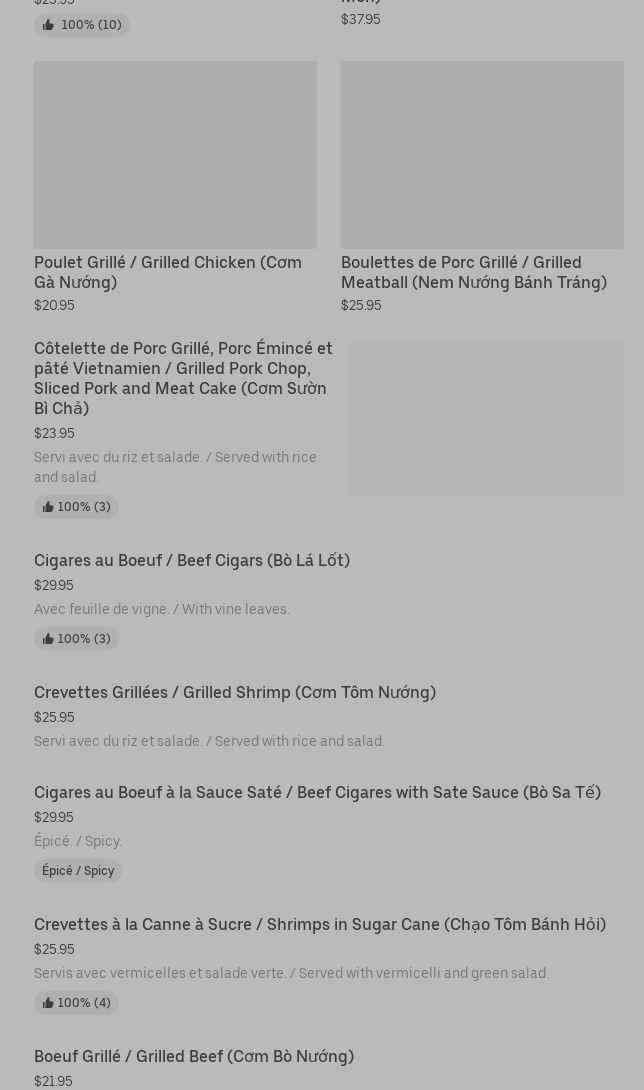This screenshot has height=1090, width=644.
Task: Click the Épicé / Spicy tag
Action: click(78, 871)
